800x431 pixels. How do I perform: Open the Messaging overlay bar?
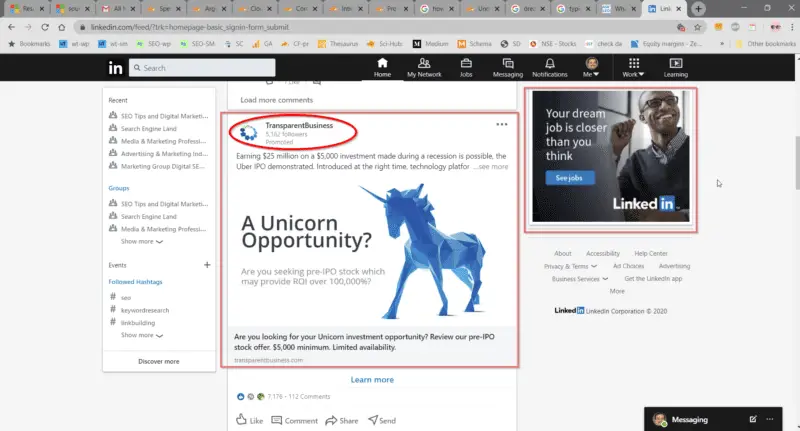point(713,419)
